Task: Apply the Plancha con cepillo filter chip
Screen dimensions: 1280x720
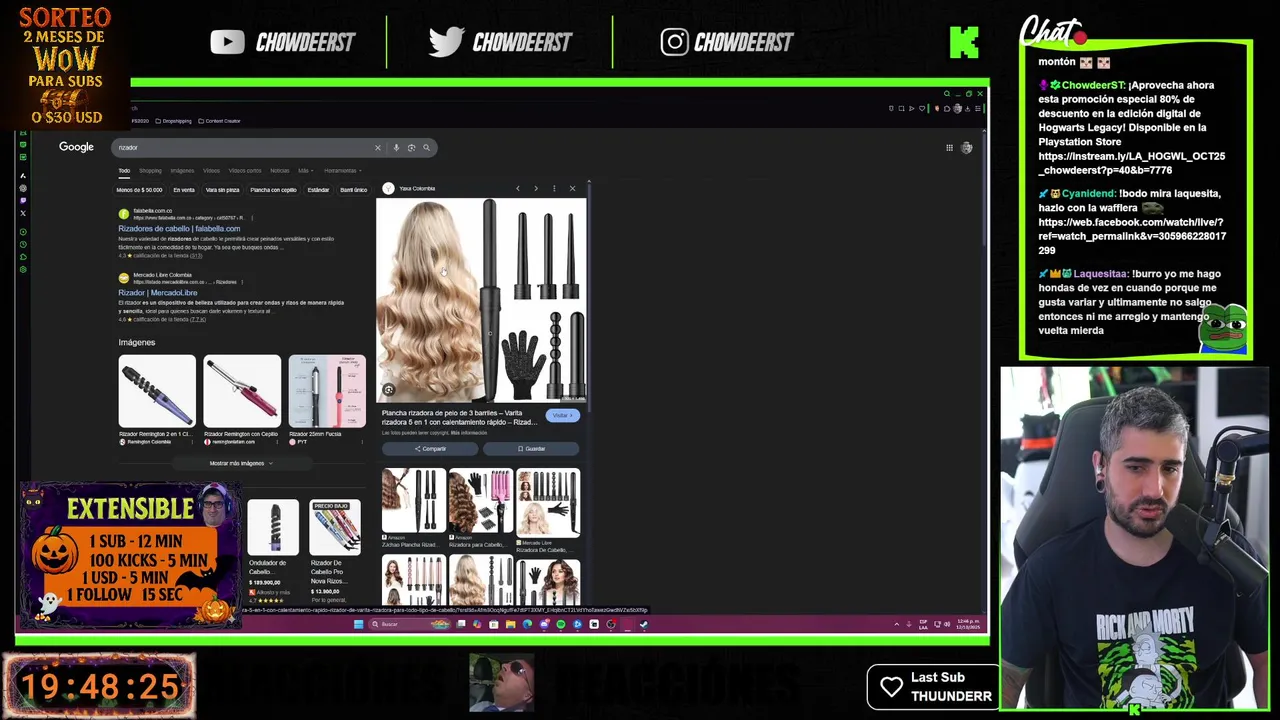Action: 273,189
